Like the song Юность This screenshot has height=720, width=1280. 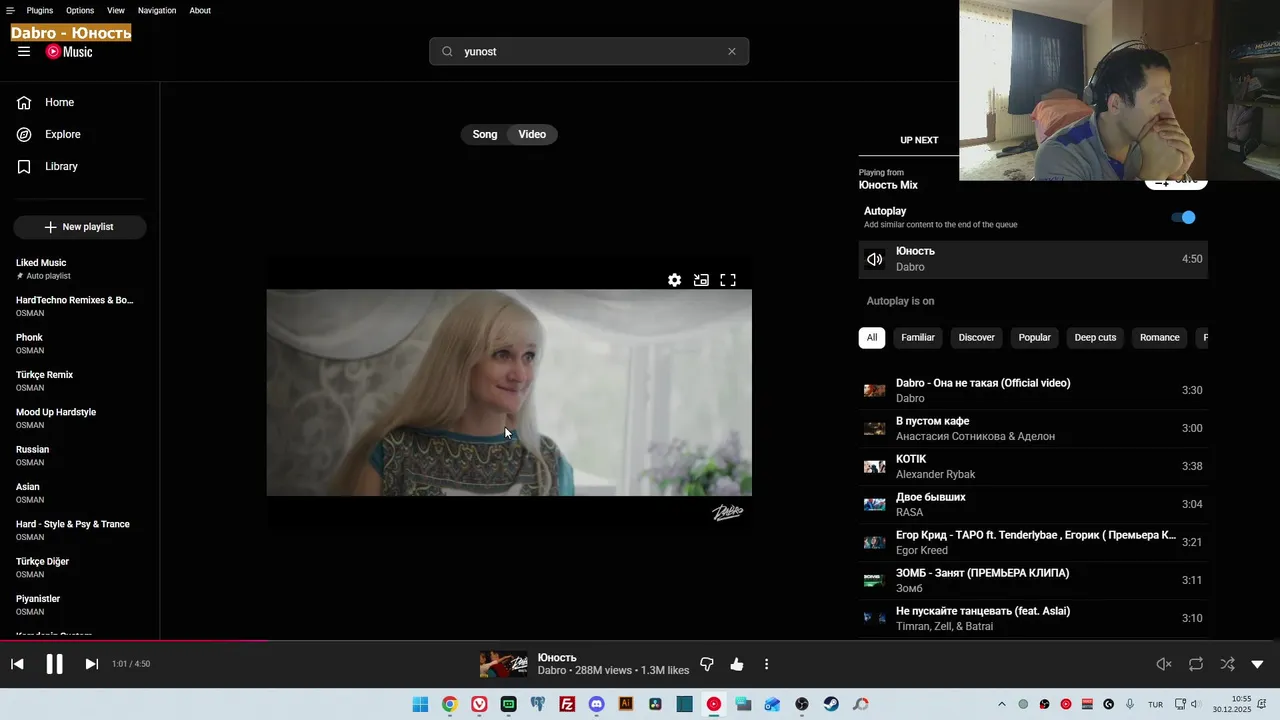(737, 664)
